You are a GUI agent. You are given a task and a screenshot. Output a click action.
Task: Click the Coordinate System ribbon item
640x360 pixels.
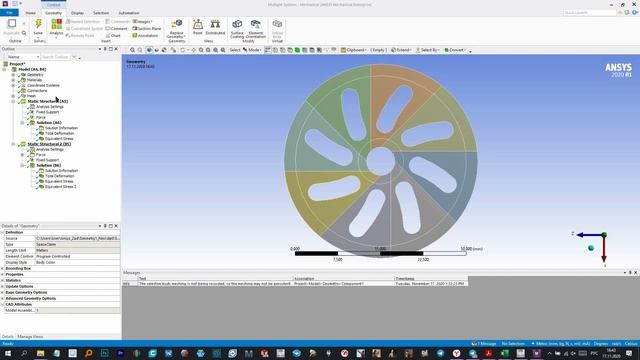pyautogui.click(x=84, y=29)
